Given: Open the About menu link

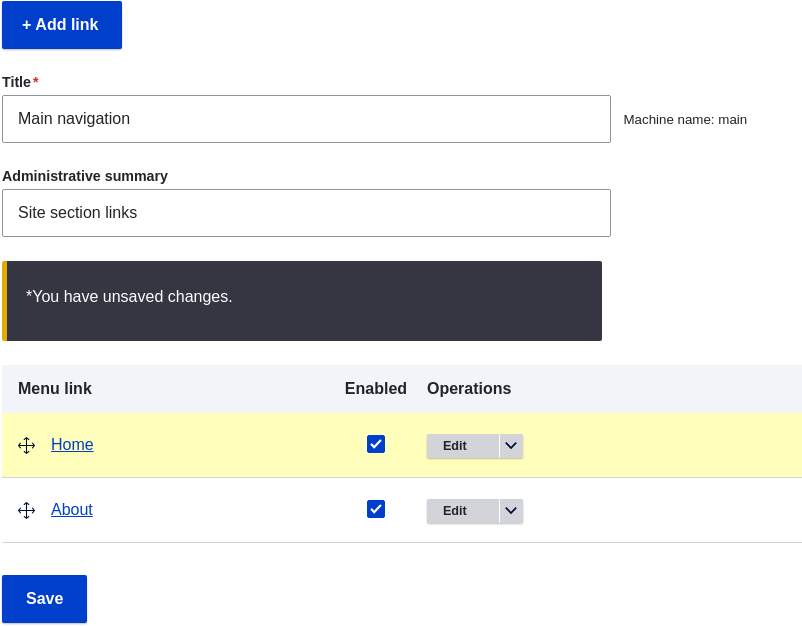Looking at the screenshot, I should click(x=72, y=509).
